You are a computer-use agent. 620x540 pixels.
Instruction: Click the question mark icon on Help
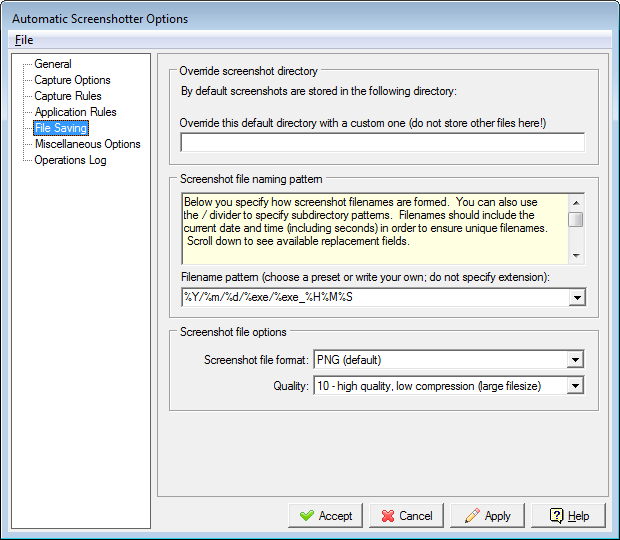pyautogui.click(x=554, y=516)
